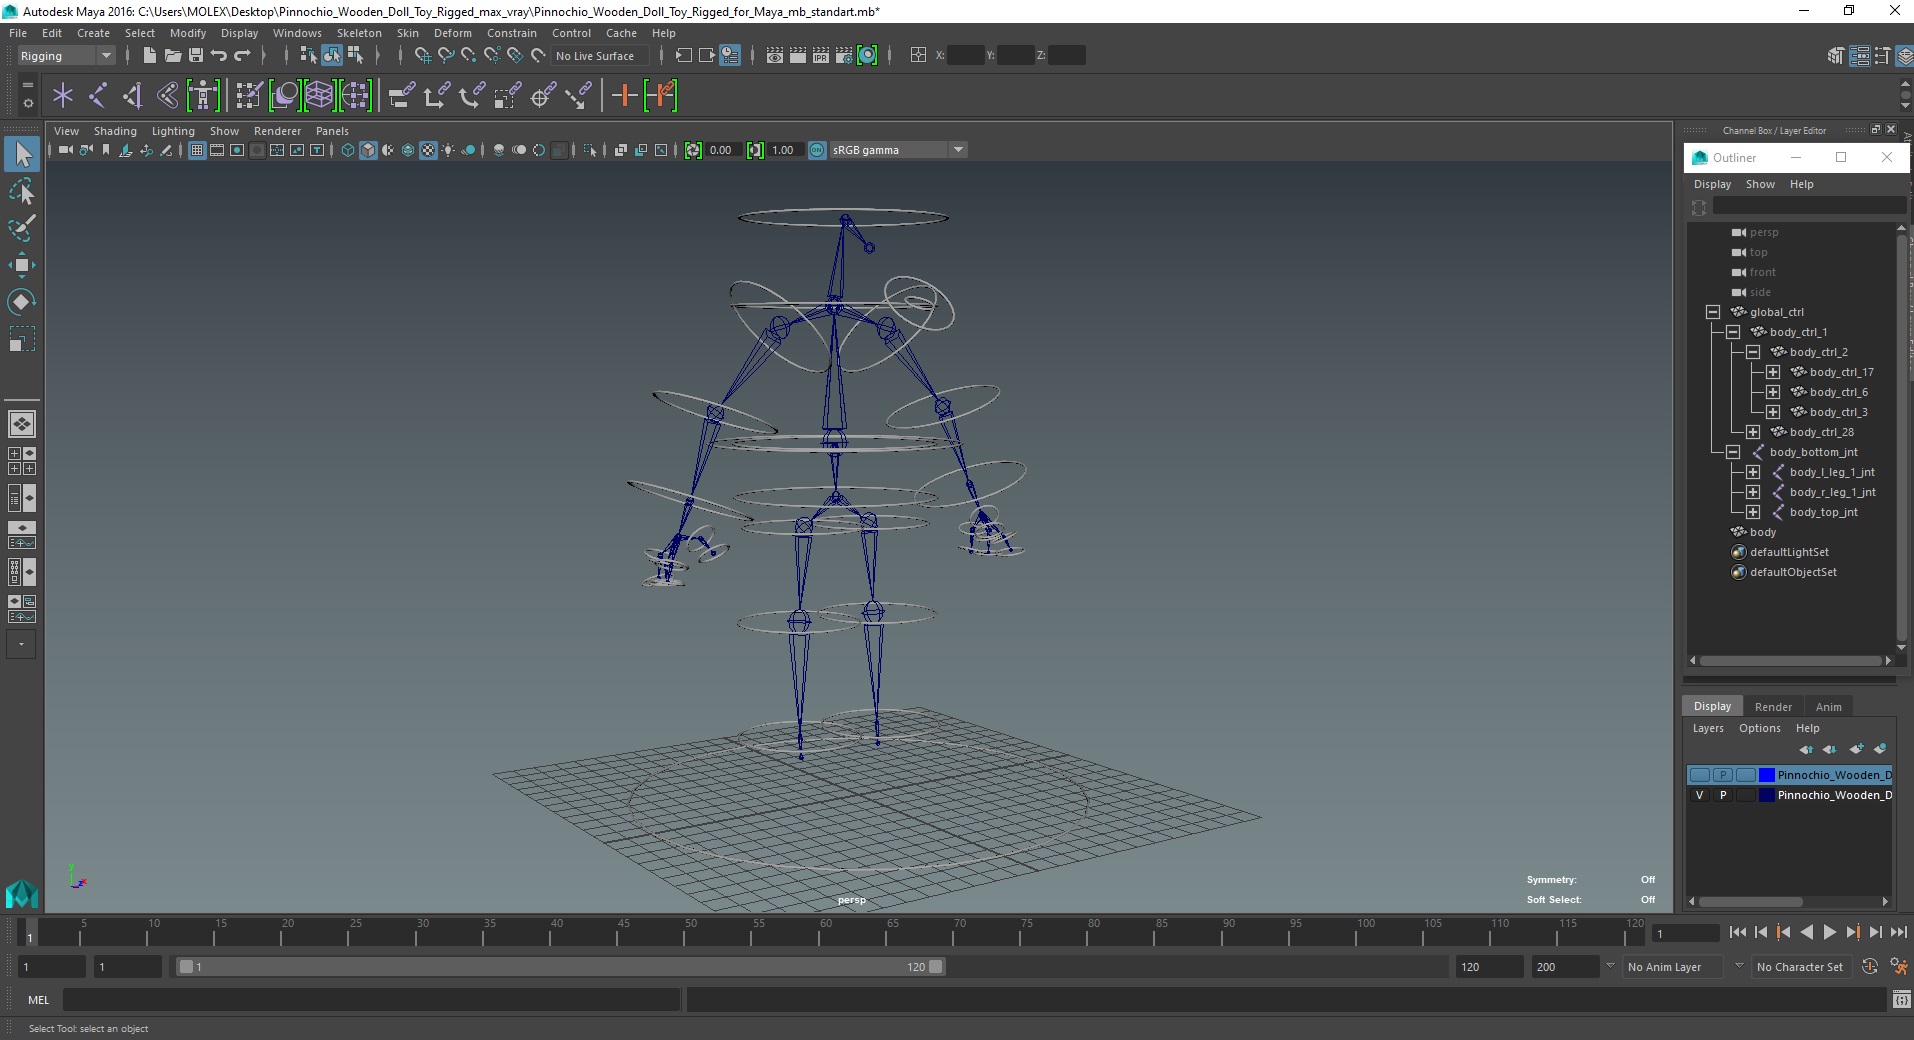Expand the body_l_leg_1_jnt node in Outliner
The image size is (1914, 1040).
point(1753,472)
